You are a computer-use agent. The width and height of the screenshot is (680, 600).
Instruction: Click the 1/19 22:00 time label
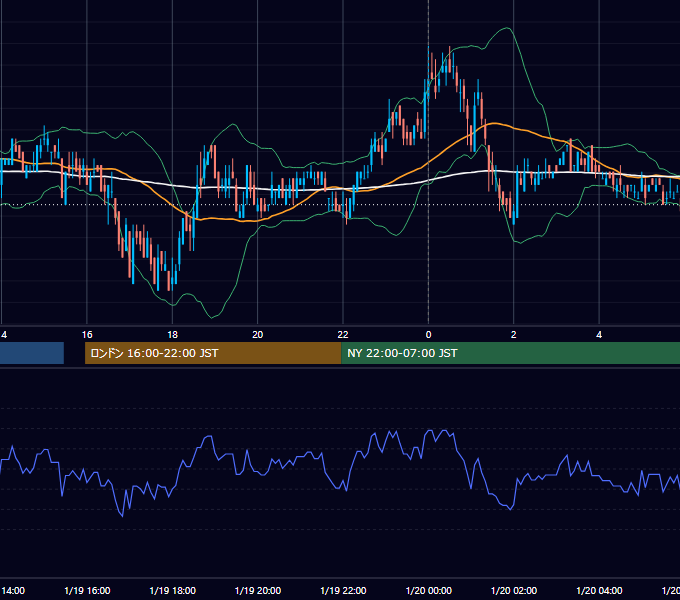coord(343,590)
